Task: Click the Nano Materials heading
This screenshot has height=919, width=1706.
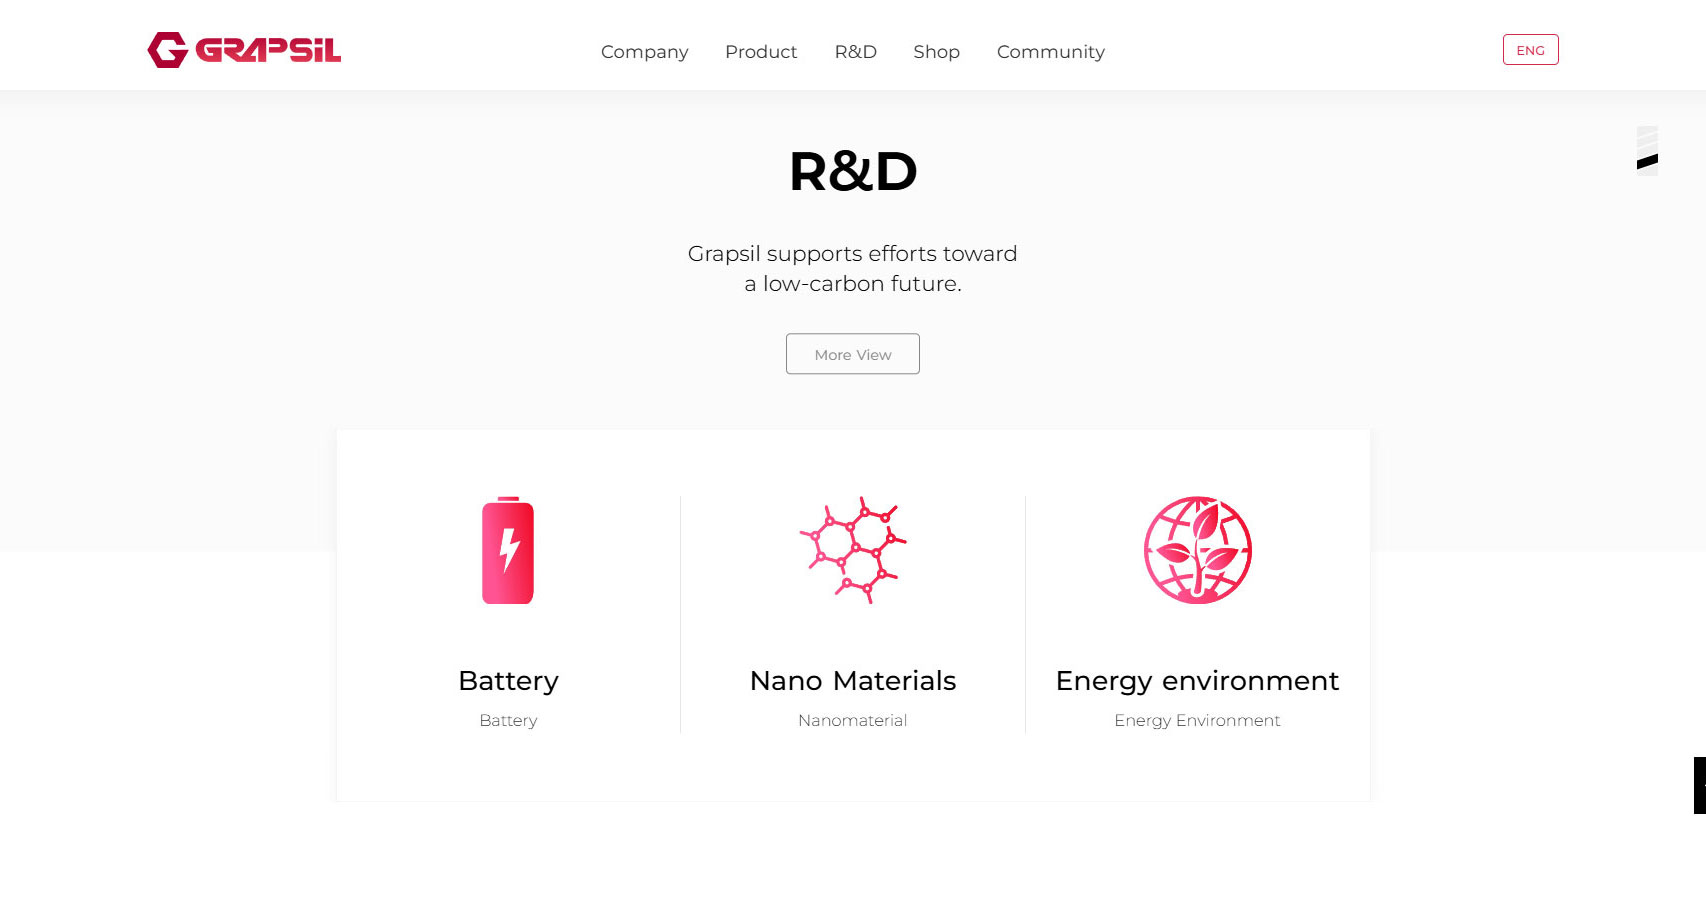Action: [x=853, y=681]
